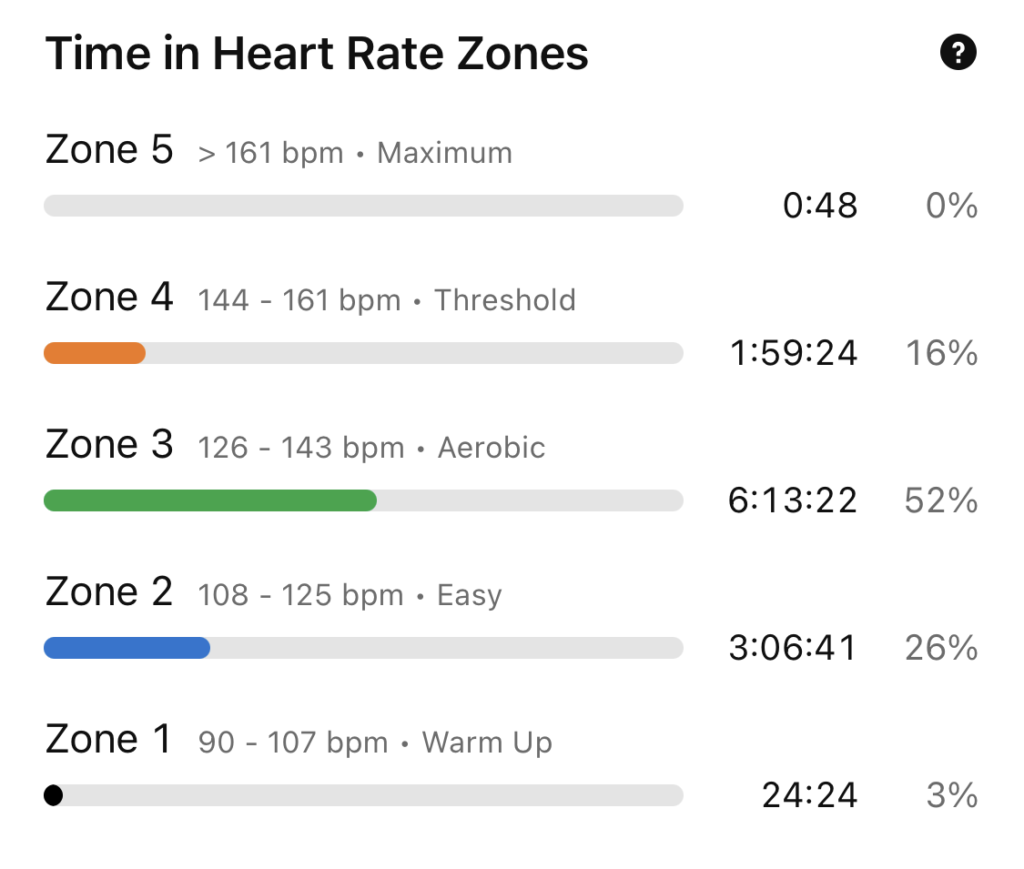Click the 3:06:41 Zone 2 duration
The height and width of the screenshot is (869, 1024).
pos(792,648)
